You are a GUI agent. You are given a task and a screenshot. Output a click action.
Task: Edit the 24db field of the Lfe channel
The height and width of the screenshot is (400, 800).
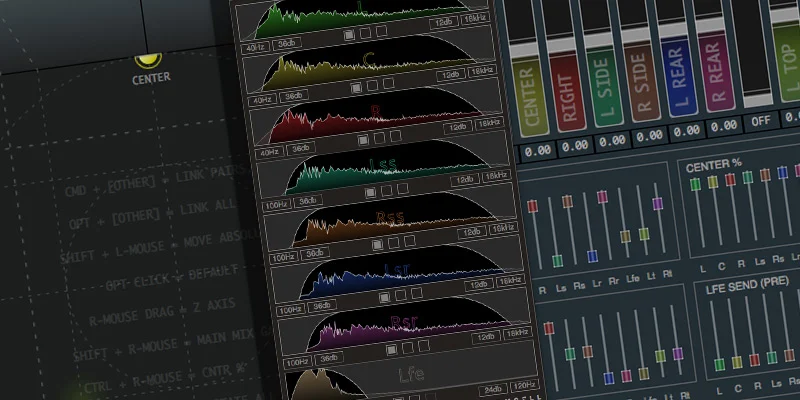click(492, 389)
